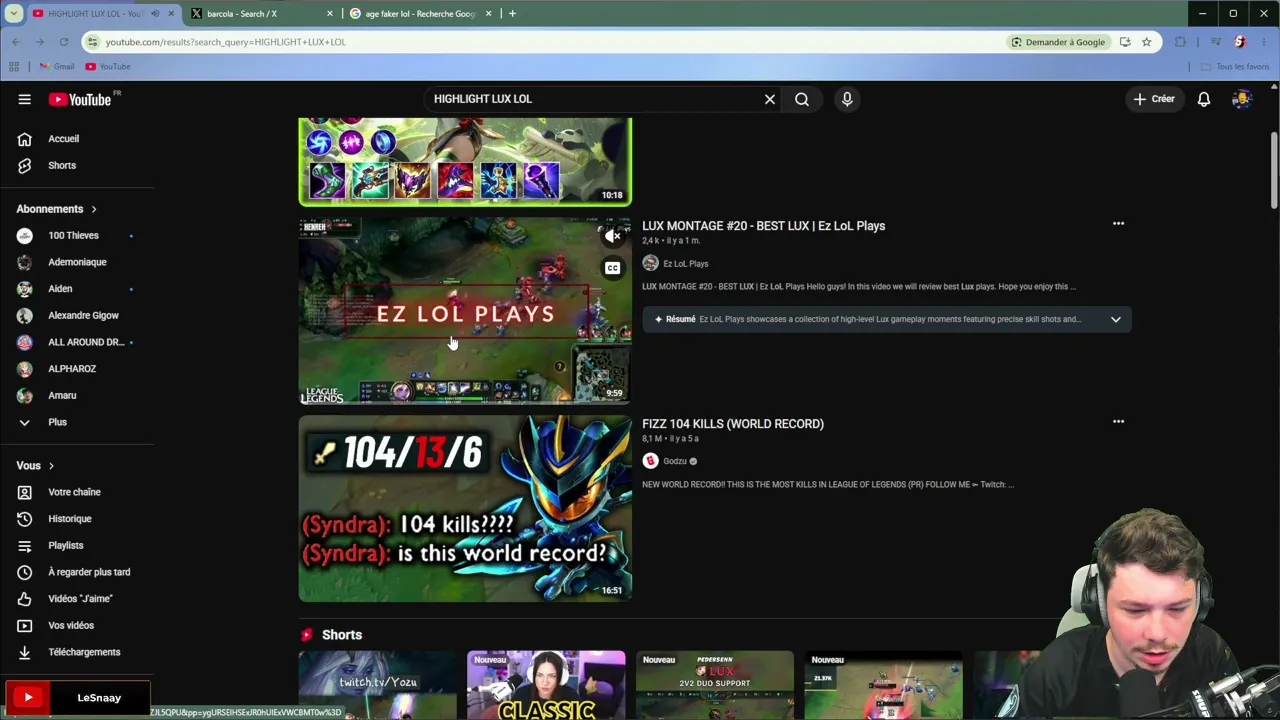Expand the Abonnements section
Screen dimensions: 1280x720
click(57, 209)
